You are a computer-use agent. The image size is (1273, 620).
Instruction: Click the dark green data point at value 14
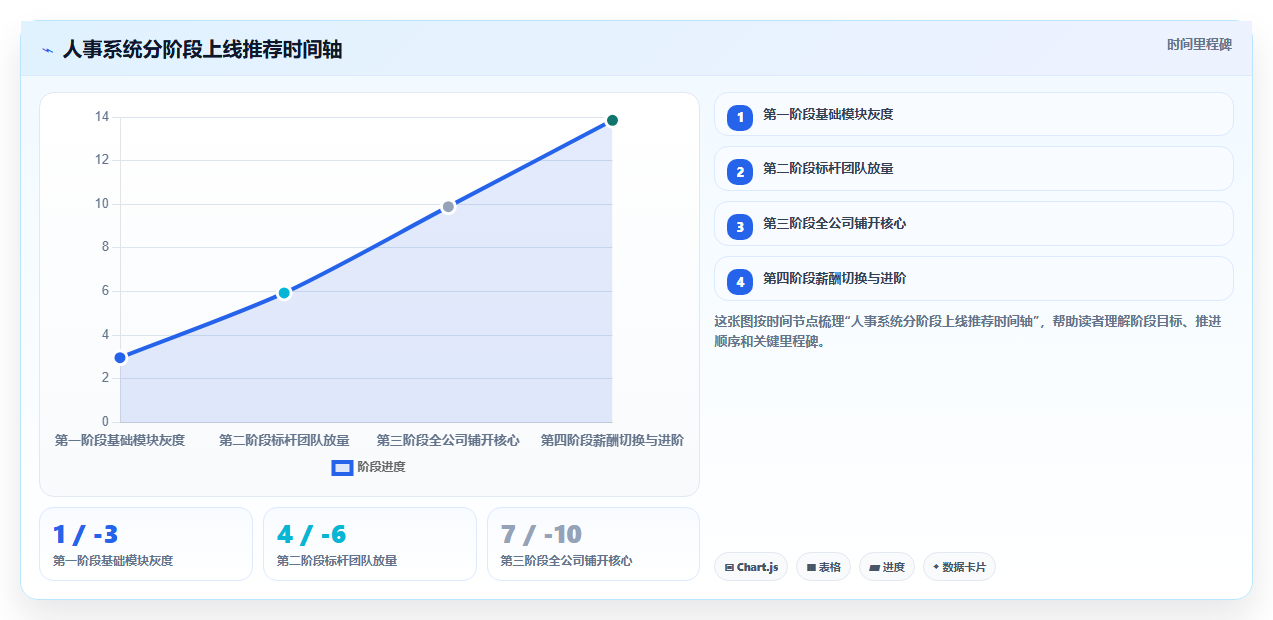pos(612,120)
